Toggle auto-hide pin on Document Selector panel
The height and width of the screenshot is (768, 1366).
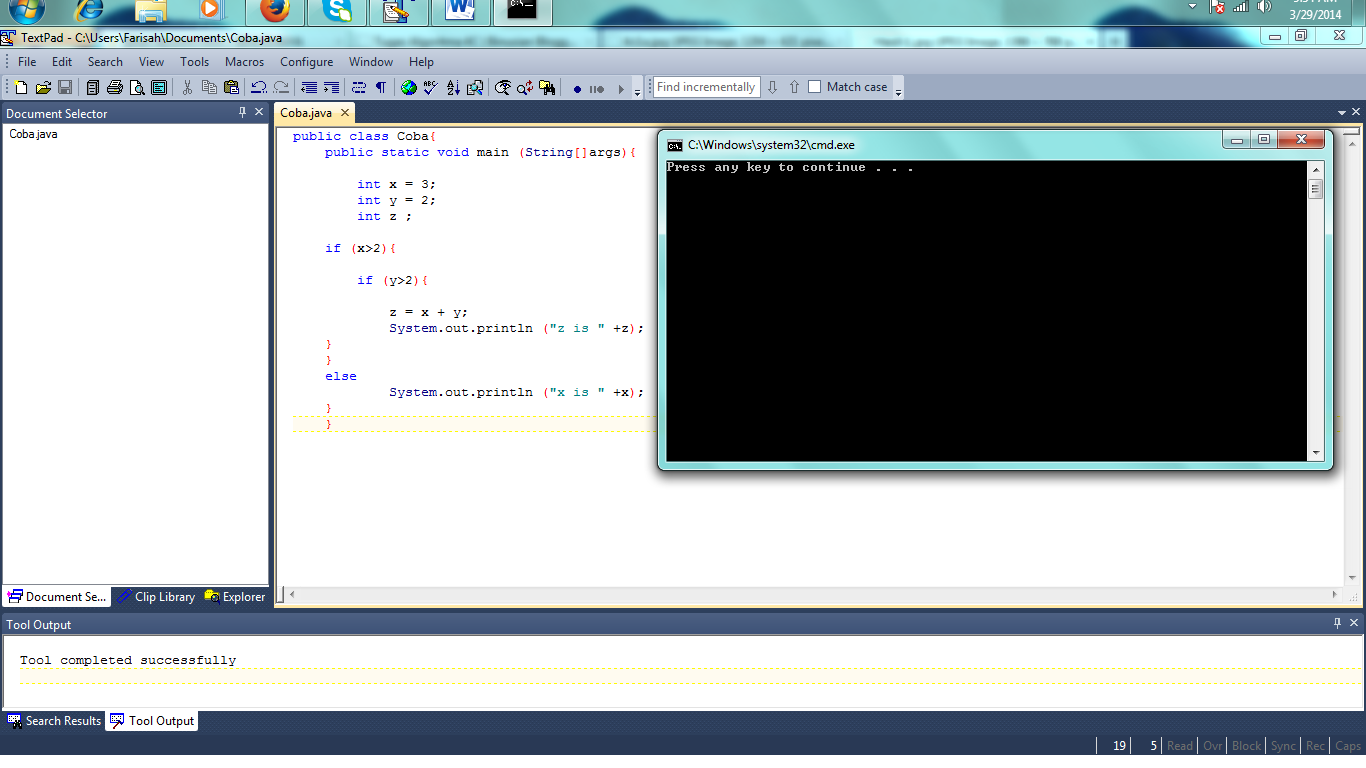pos(242,113)
